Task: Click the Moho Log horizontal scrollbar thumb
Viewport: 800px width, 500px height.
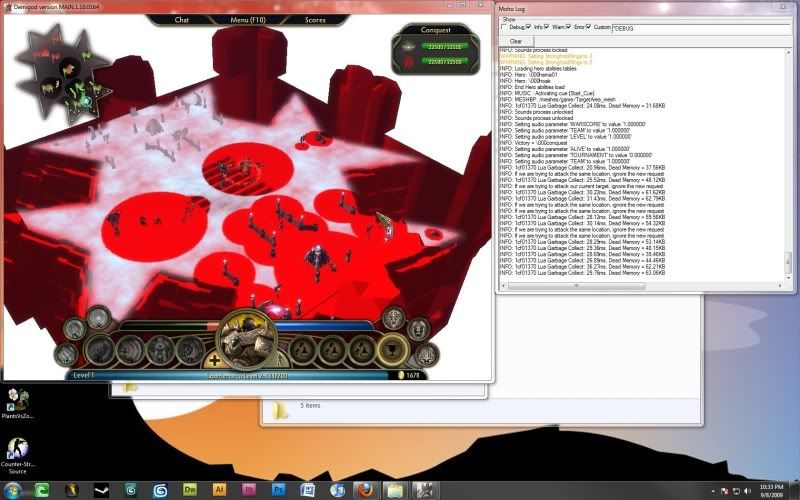Action: pyautogui.click(x=577, y=286)
